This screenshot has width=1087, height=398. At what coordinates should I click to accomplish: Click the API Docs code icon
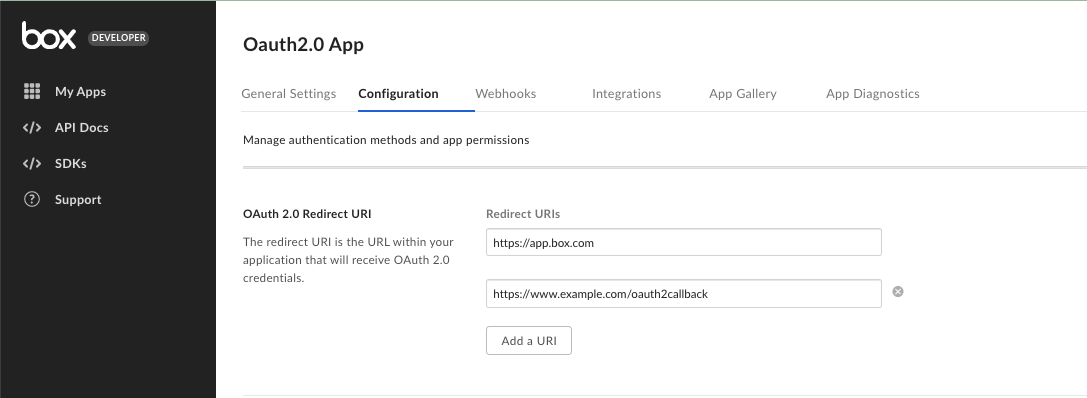[32, 128]
